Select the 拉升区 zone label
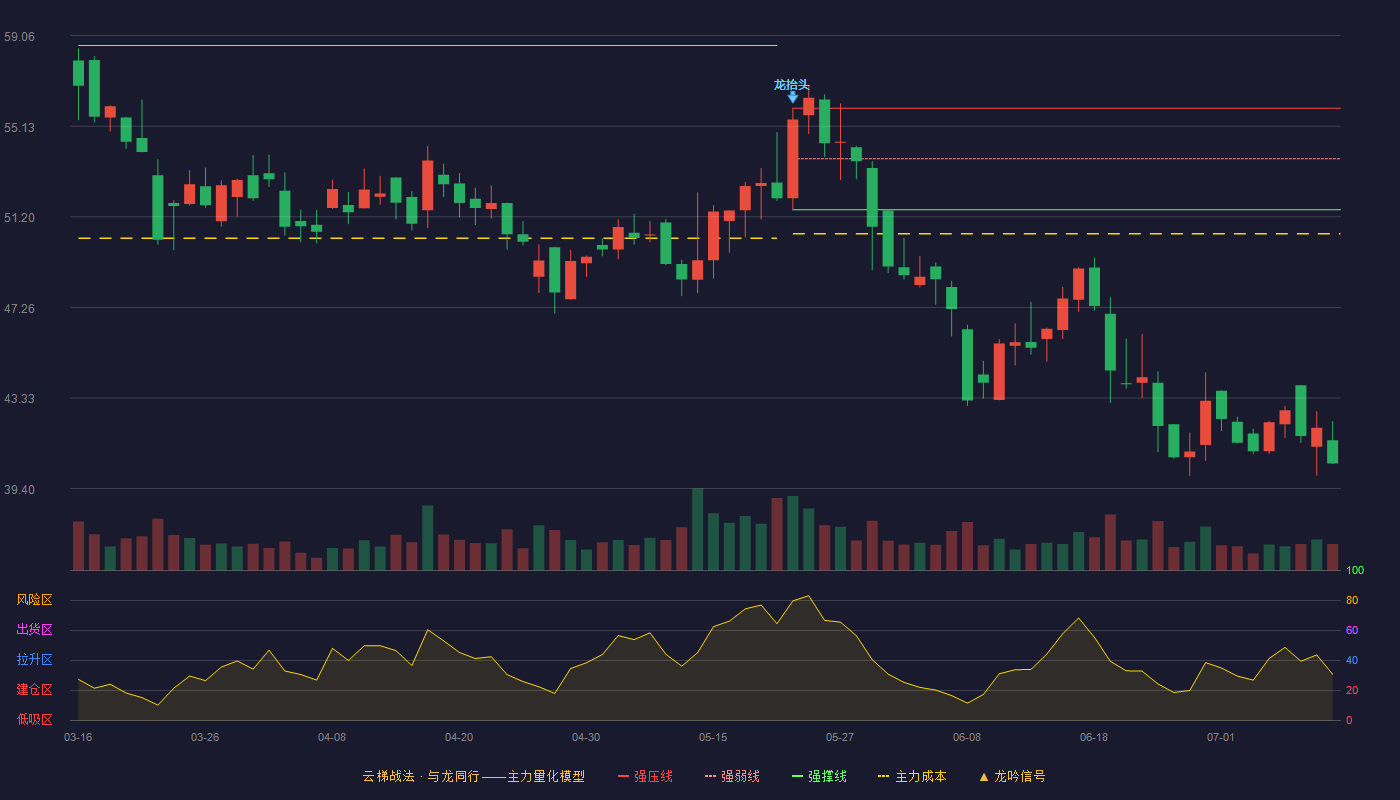The height and width of the screenshot is (800, 1400). 35,660
